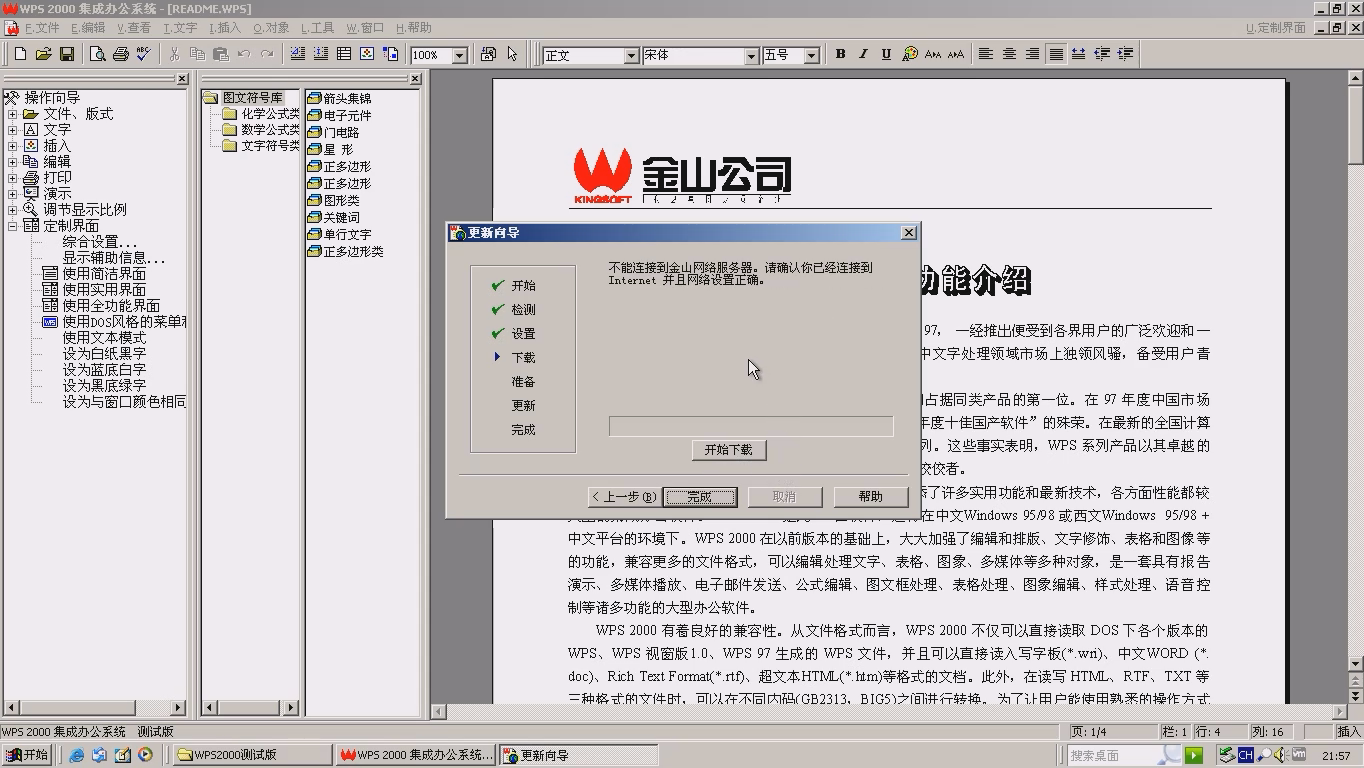Close the 更新向导 dialog
This screenshot has width=1364, height=768.
pos(909,233)
